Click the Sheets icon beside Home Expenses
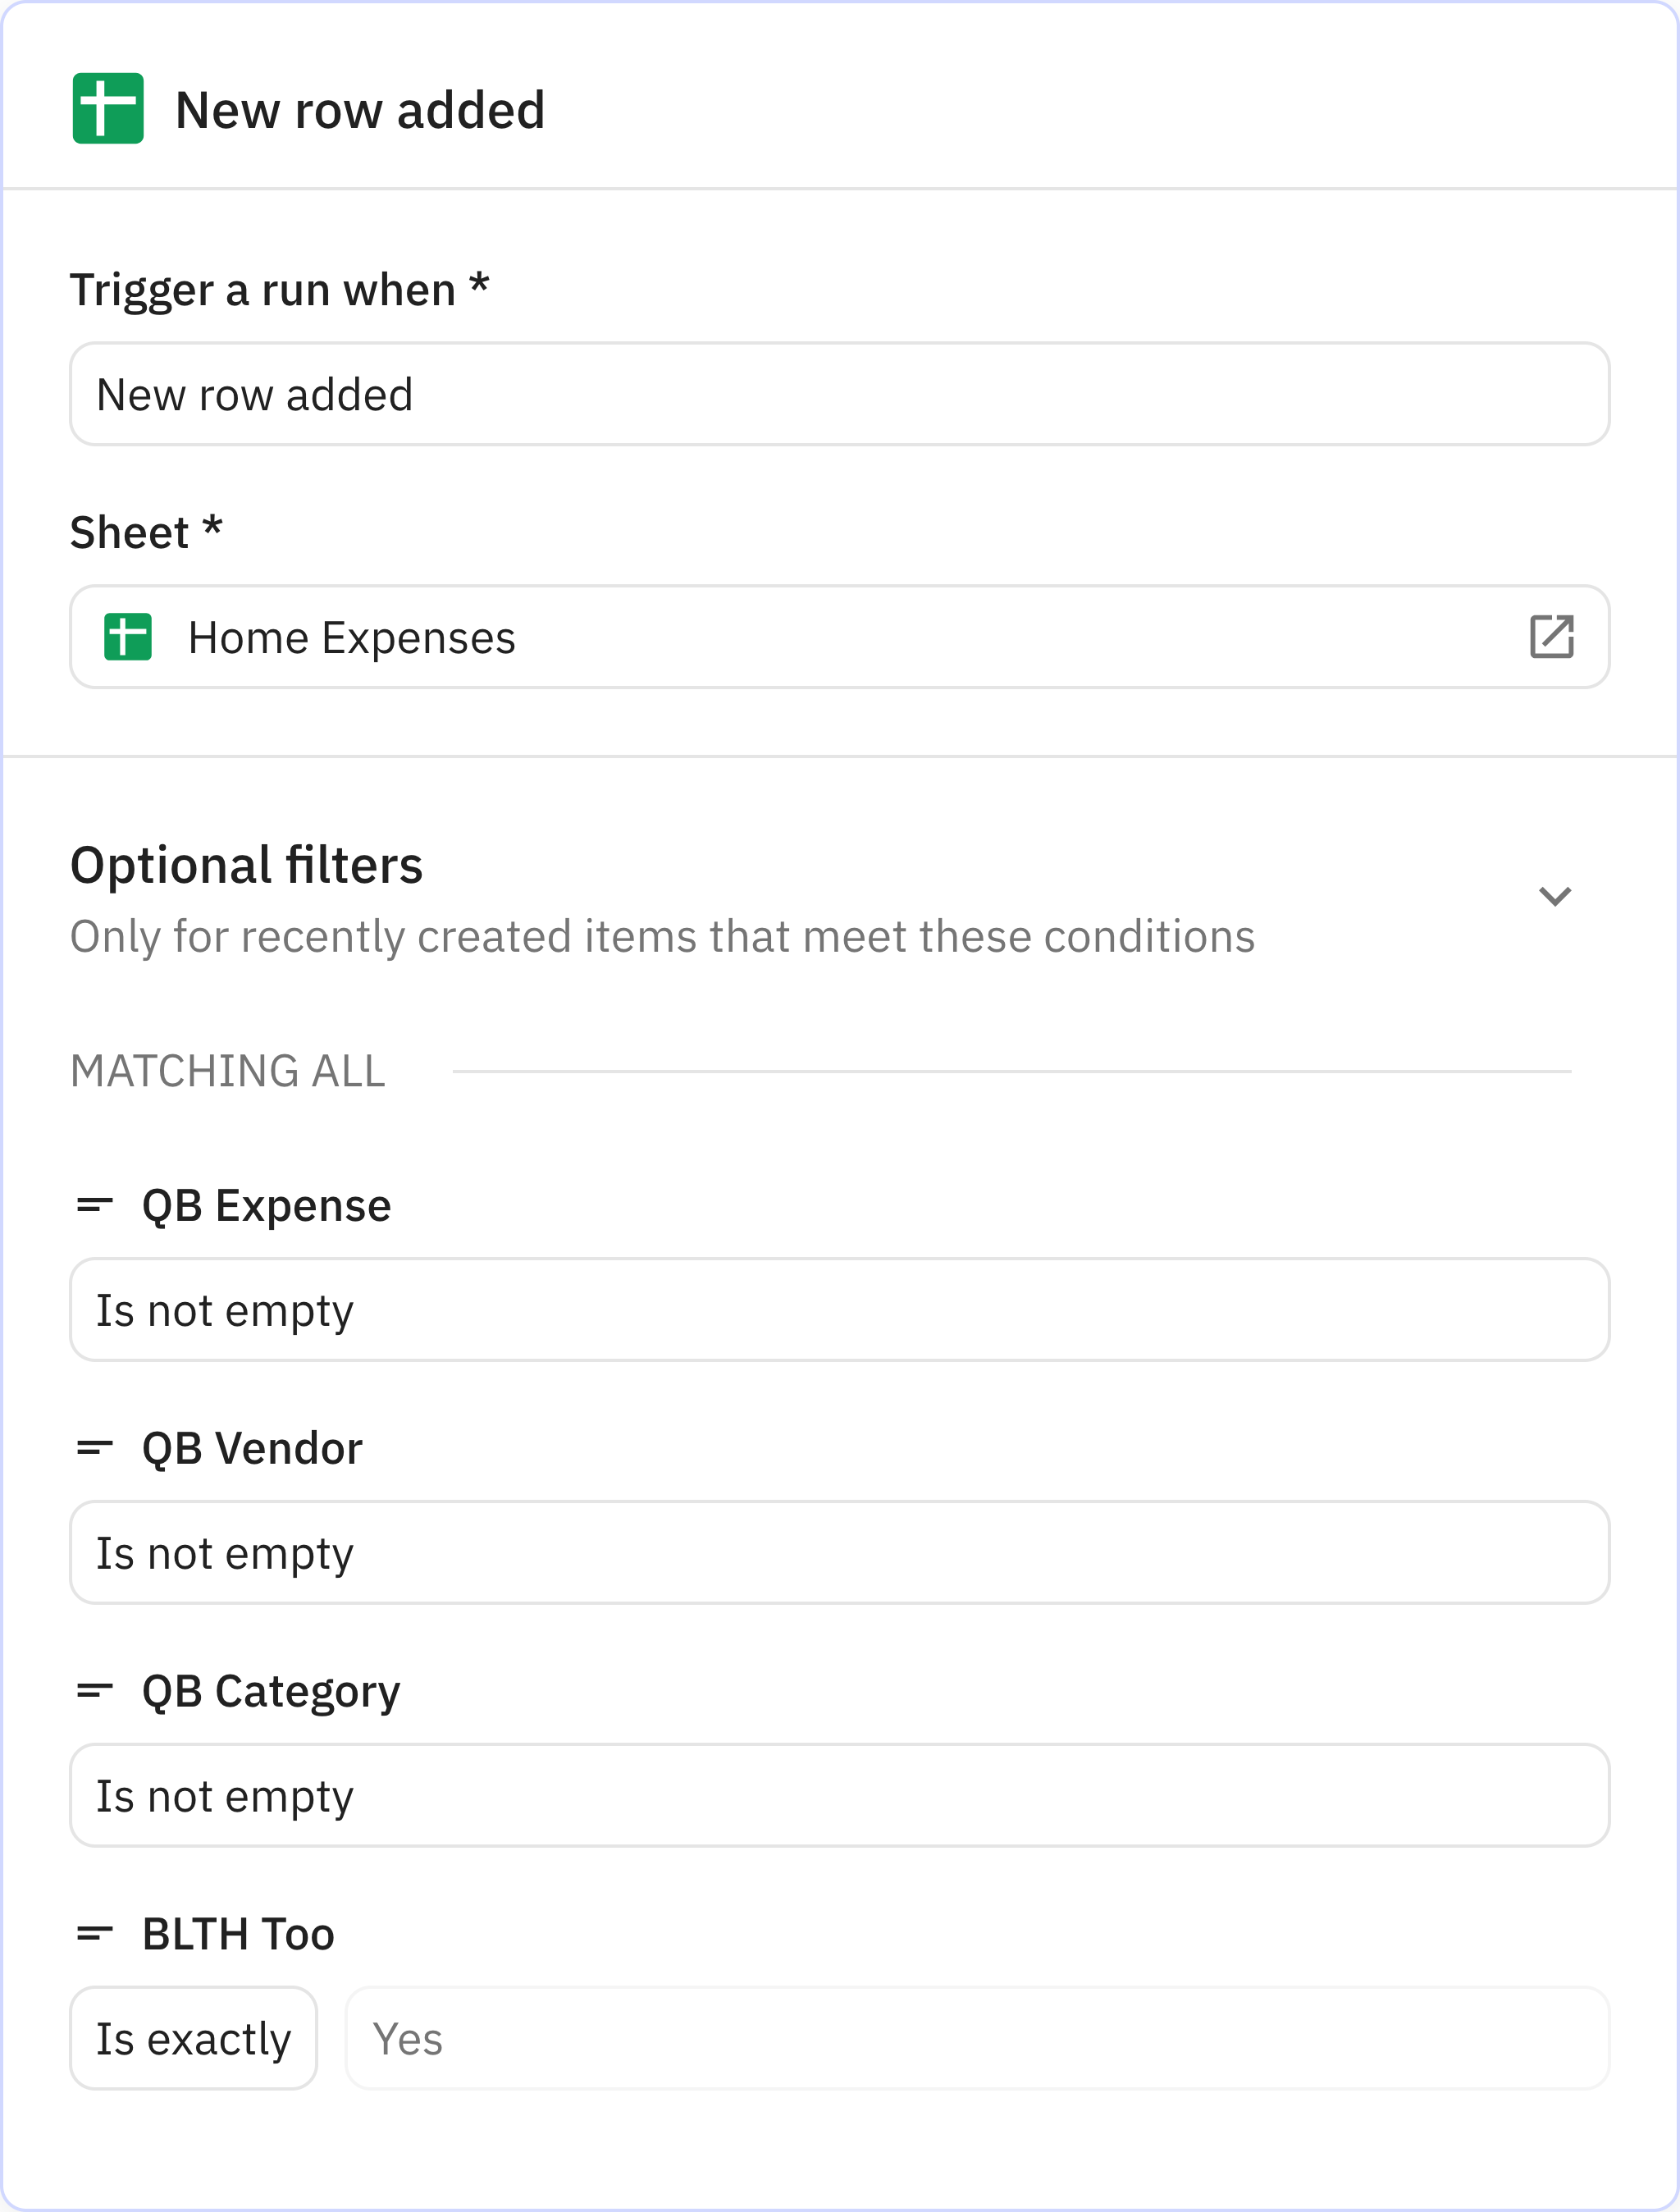The image size is (1680, 2212). tap(128, 637)
